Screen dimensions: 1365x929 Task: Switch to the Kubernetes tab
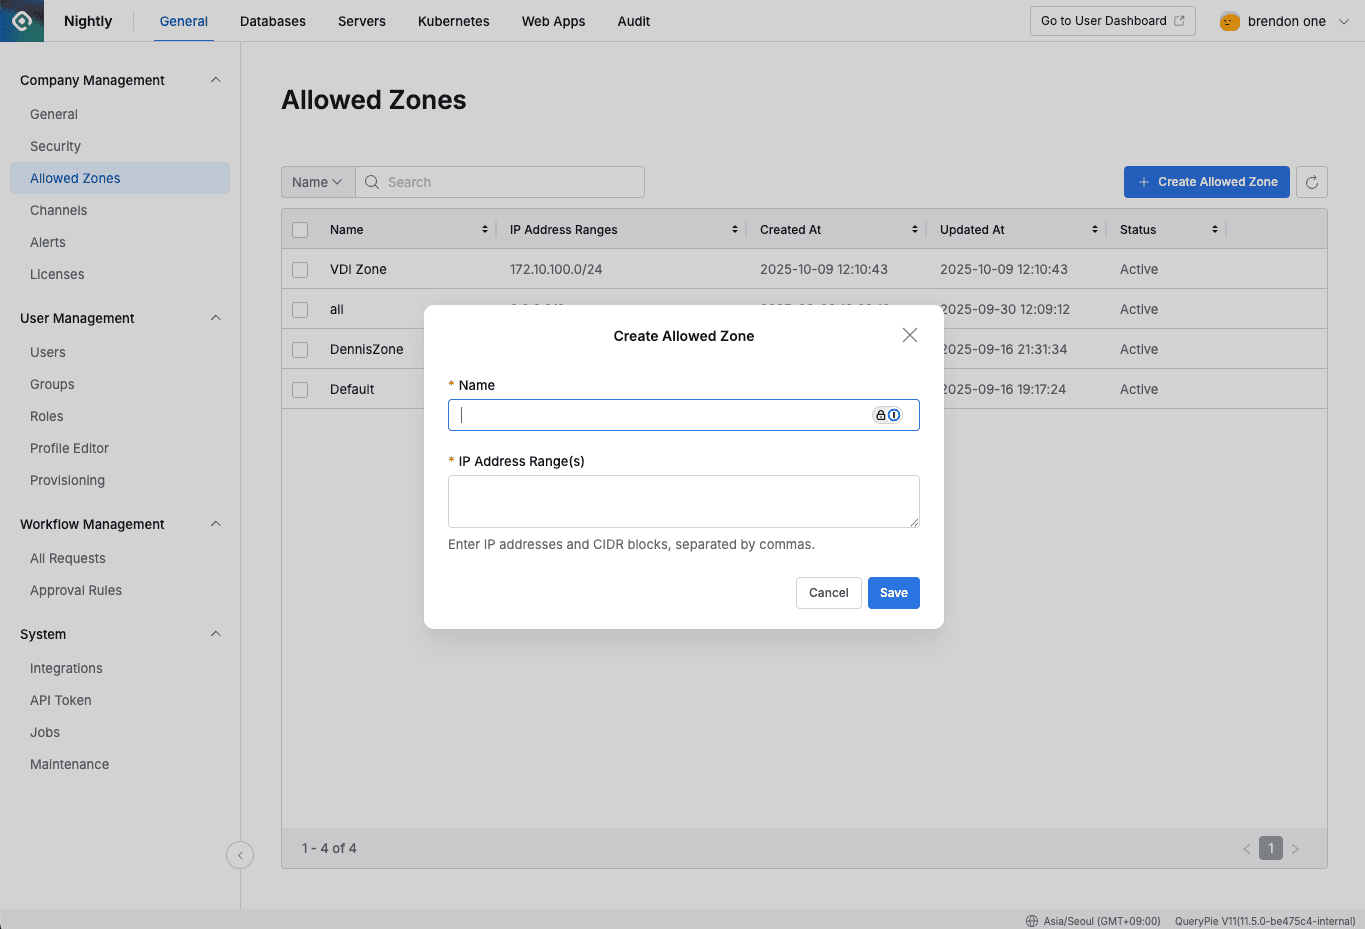click(453, 20)
